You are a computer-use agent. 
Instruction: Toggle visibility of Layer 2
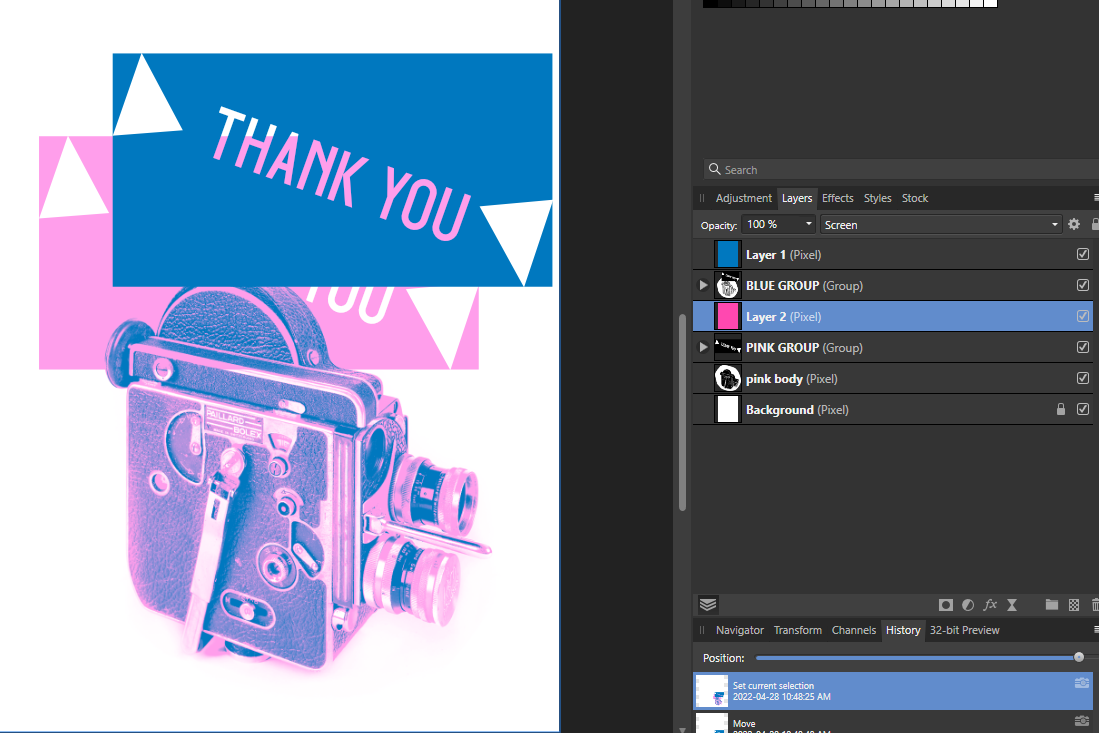click(x=1083, y=316)
